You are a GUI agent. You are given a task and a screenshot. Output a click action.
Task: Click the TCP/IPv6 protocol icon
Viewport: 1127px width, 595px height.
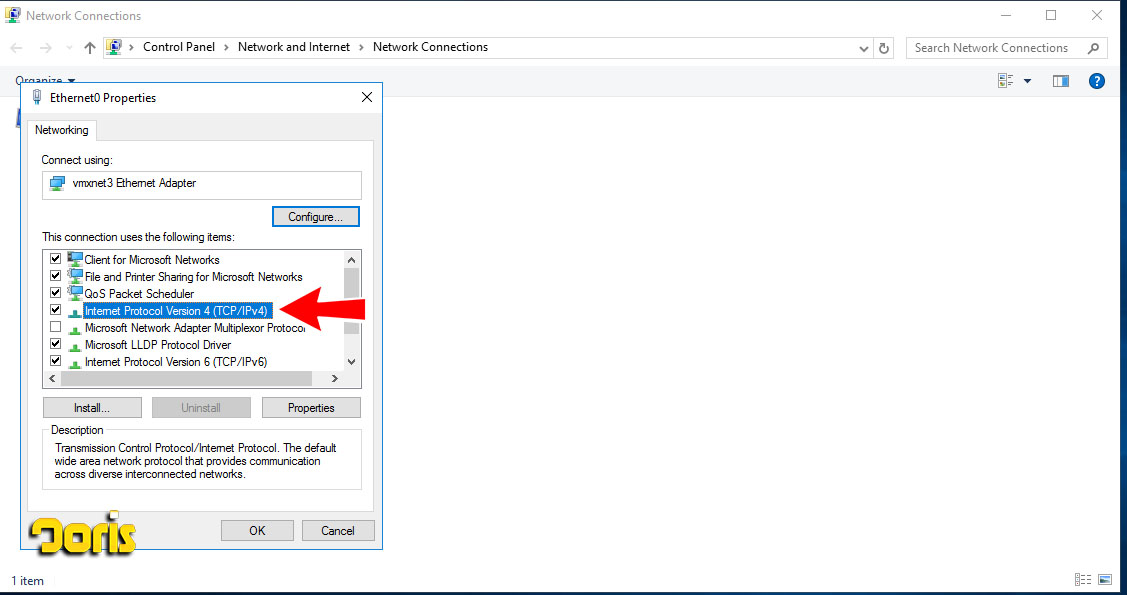click(x=75, y=364)
